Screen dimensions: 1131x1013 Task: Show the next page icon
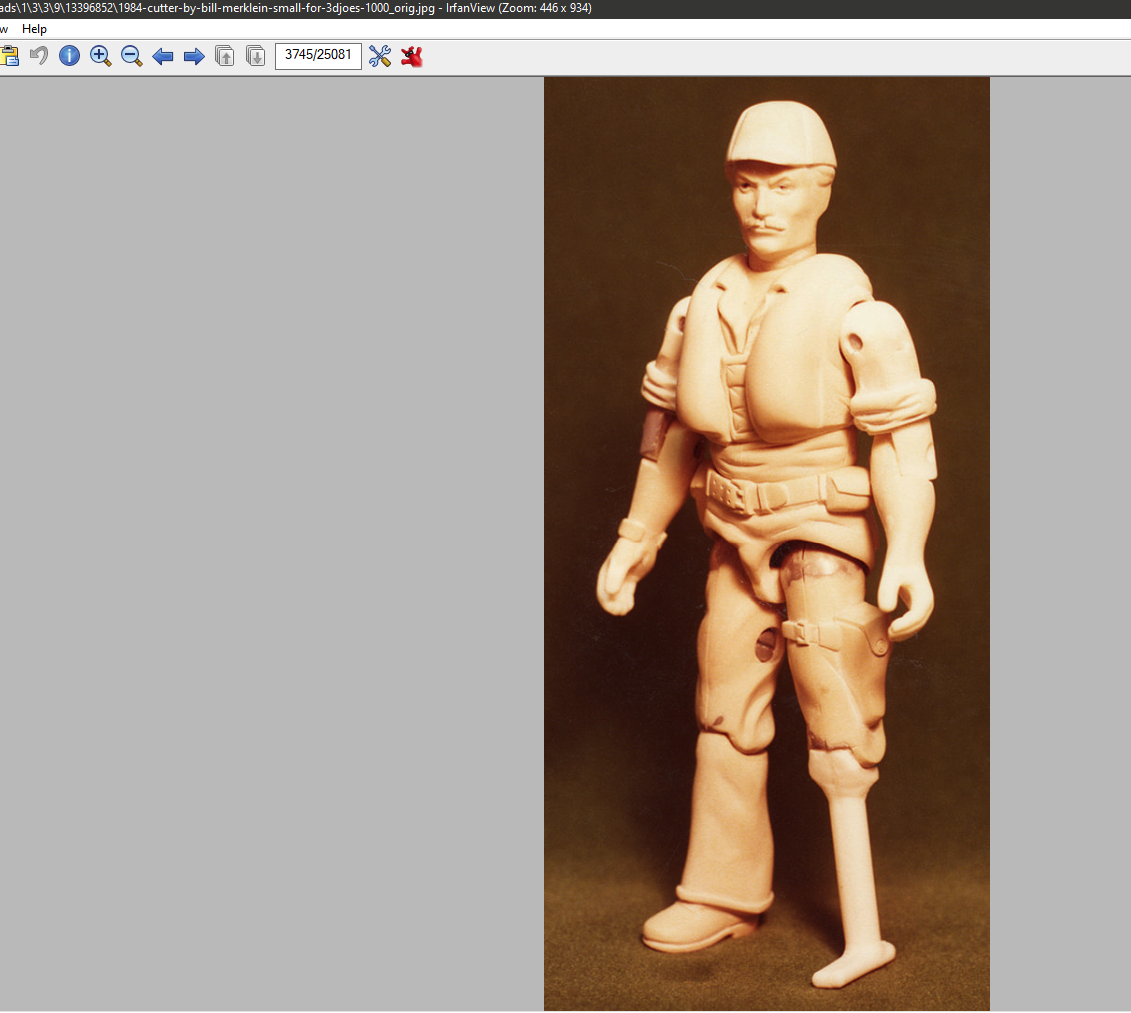click(x=256, y=56)
